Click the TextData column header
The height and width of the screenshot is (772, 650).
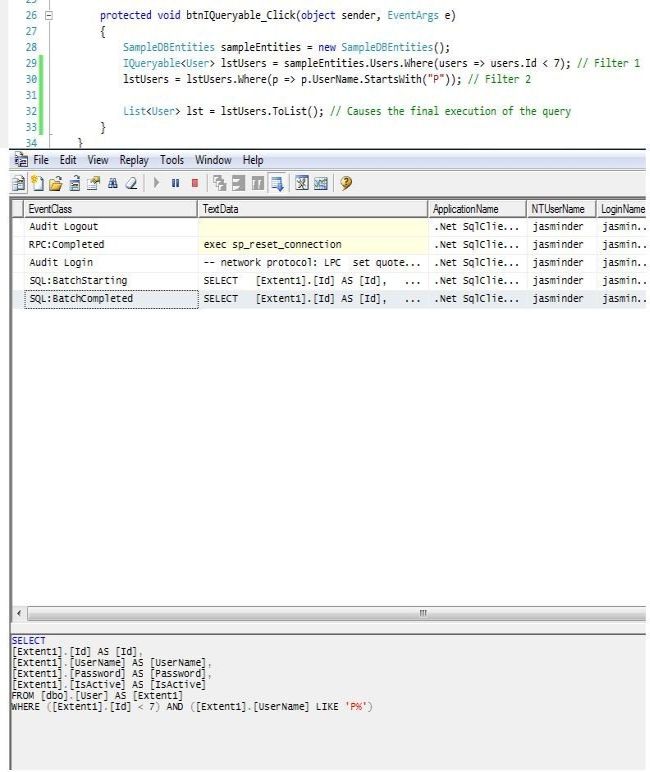click(x=313, y=209)
